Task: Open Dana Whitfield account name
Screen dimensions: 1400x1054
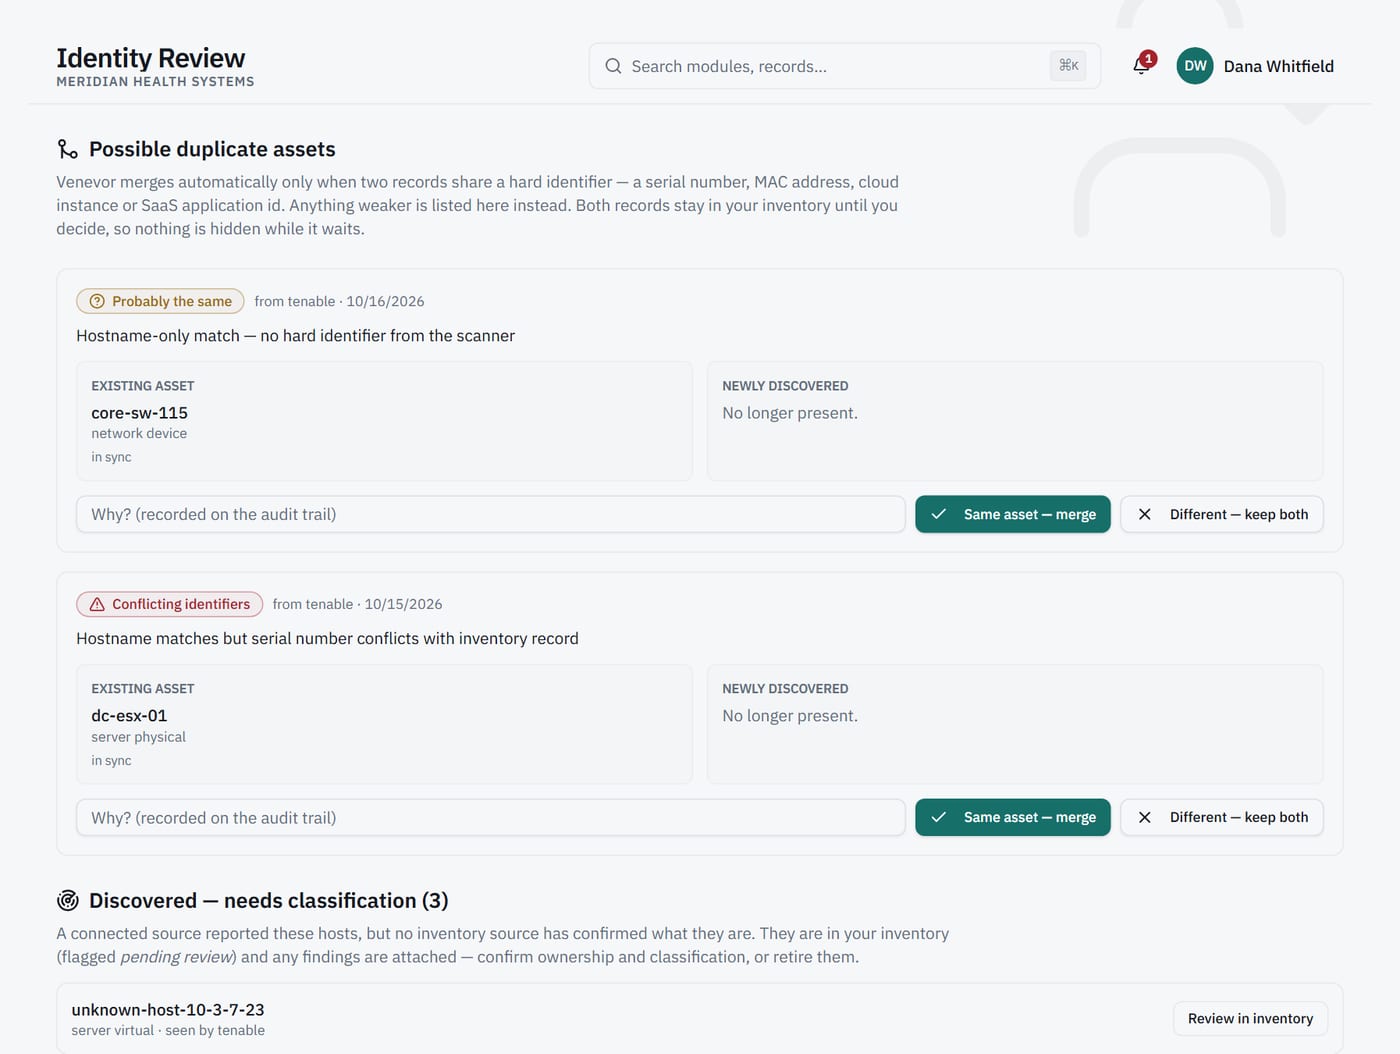Action: coord(1278,66)
